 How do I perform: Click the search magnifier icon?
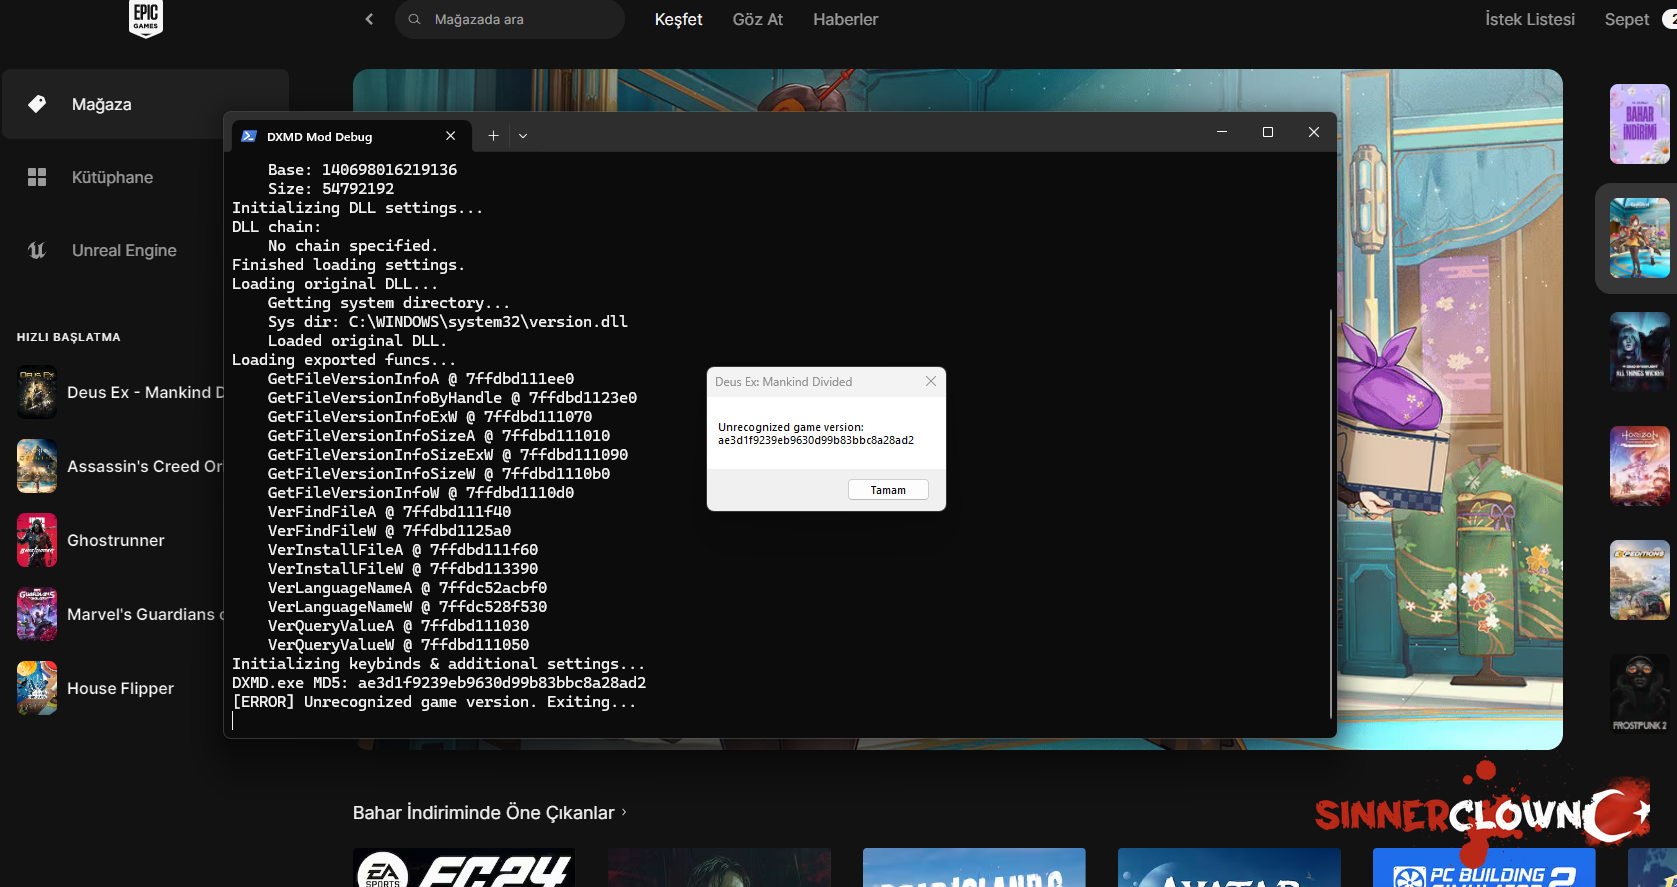[x=414, y=19]
